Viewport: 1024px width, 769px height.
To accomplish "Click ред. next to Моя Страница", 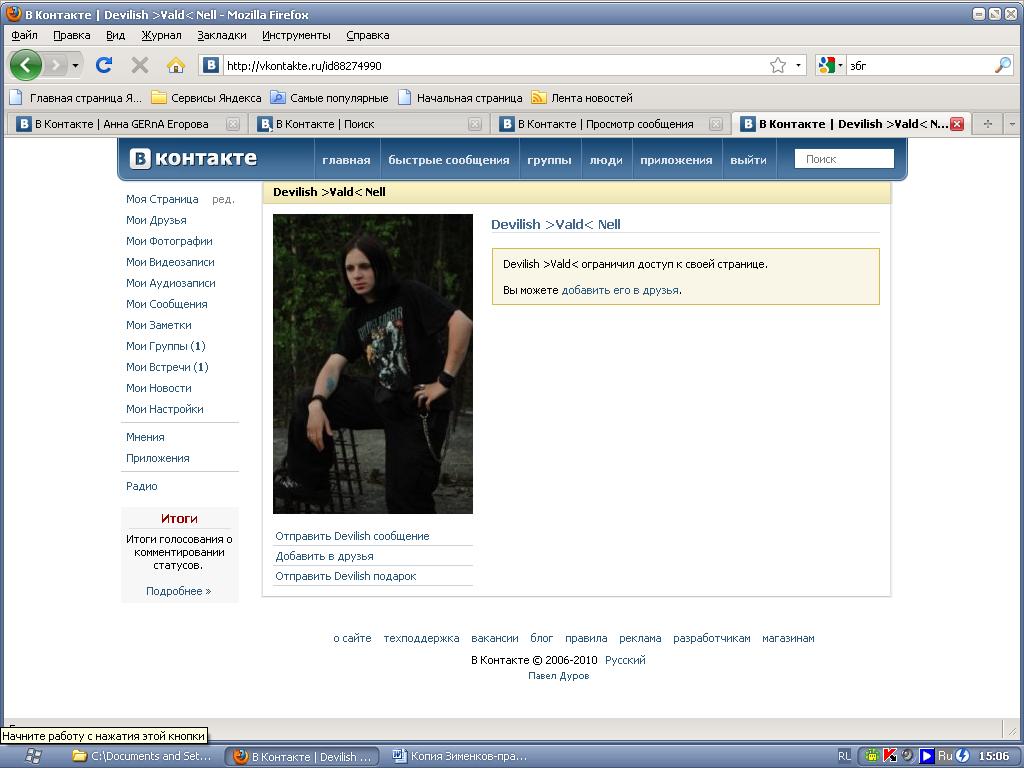I will pyautogui.click(x=223, y=199).
